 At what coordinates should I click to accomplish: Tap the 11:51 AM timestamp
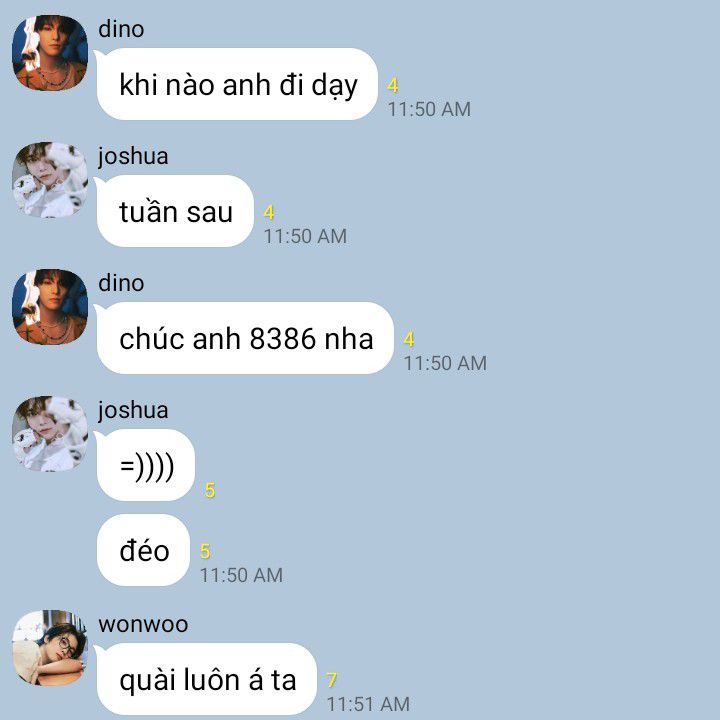[368, 704]
